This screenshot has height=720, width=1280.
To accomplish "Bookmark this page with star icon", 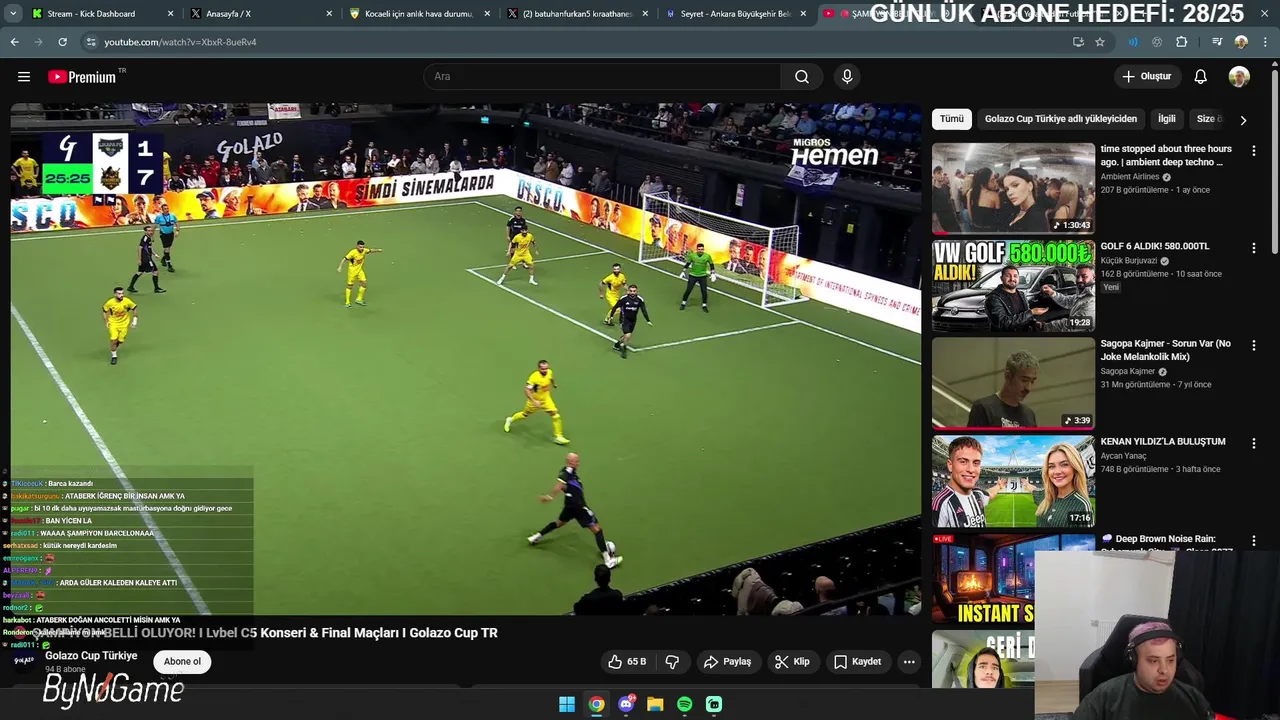I will [1100, 42].
